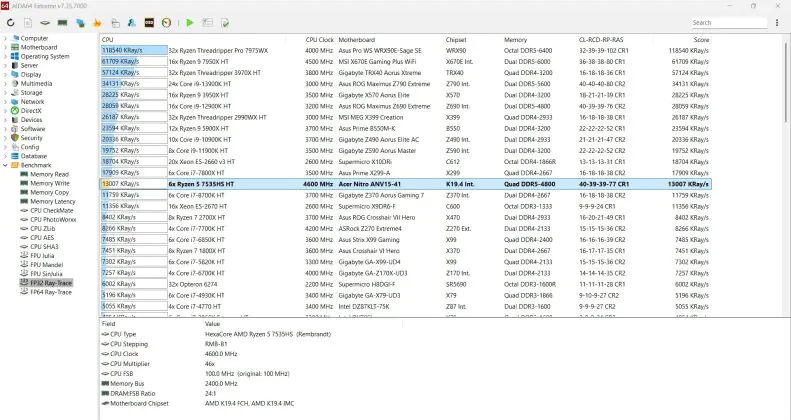The width and height of the screenshot is (791, 420).
Task: Open CPU SHA3 benchmark
Action: click(44, 247)
